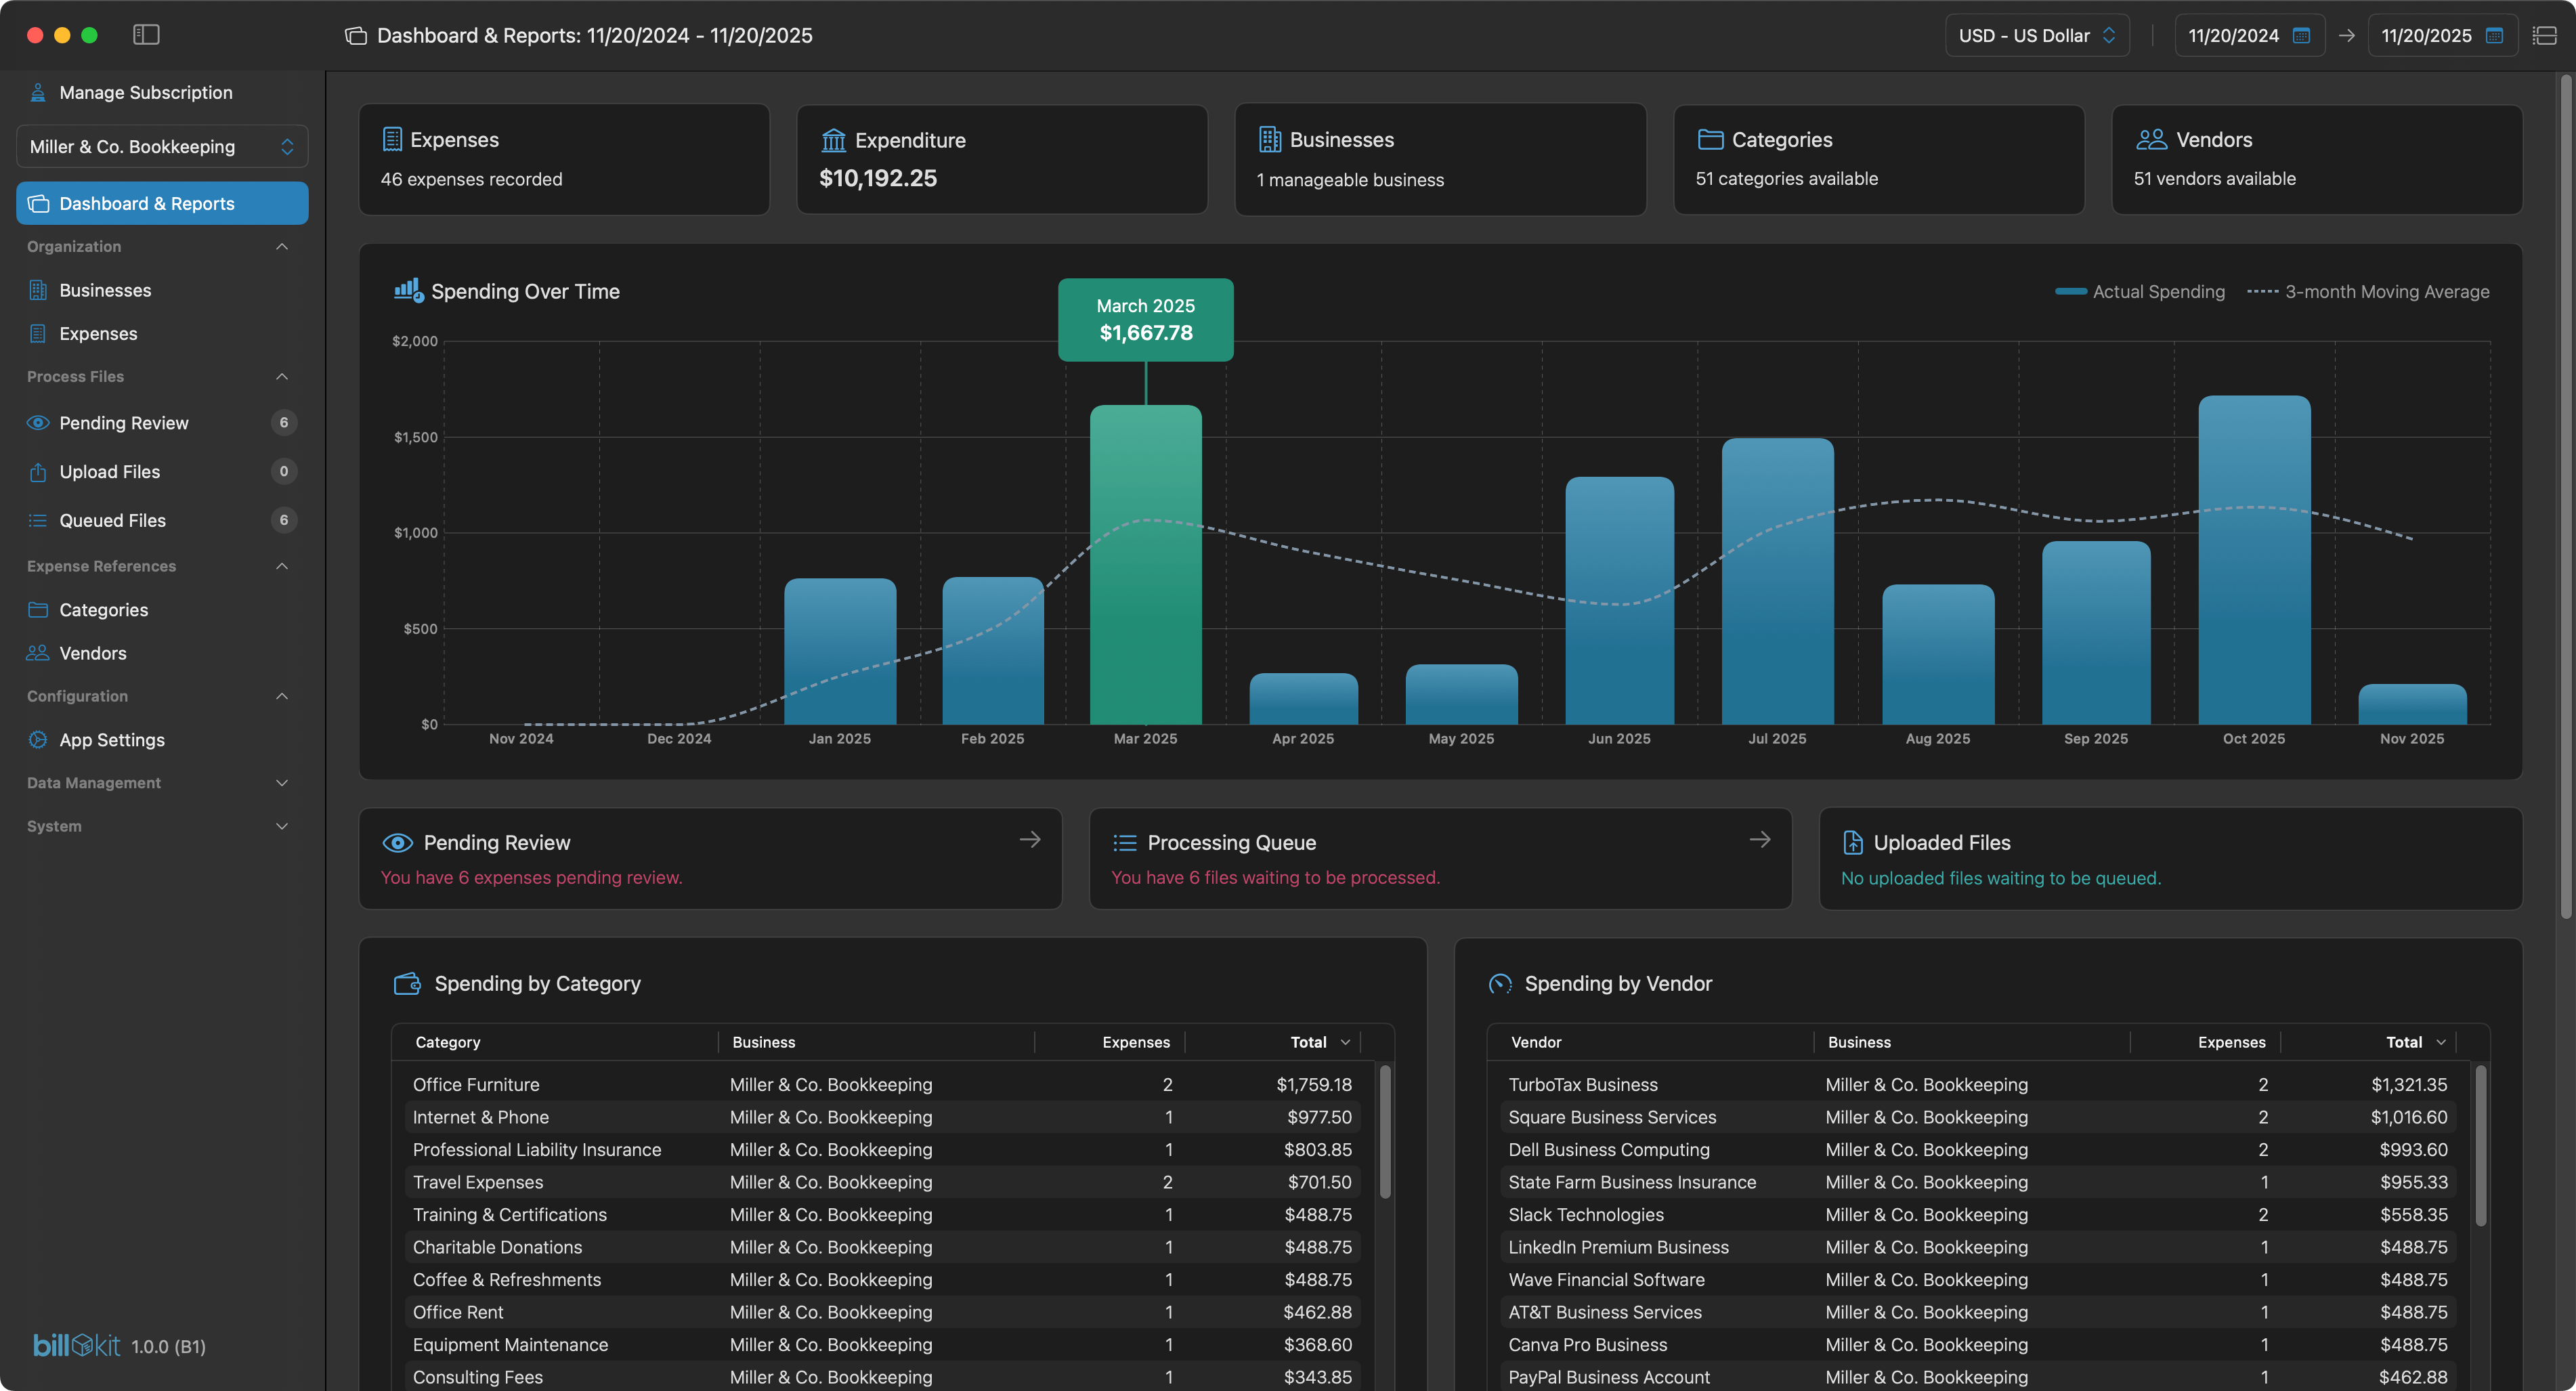Open the Processing Queue arrow link
Image resolution: width=2576 pixels, height=1391 pixels.
click(1760, 839)
